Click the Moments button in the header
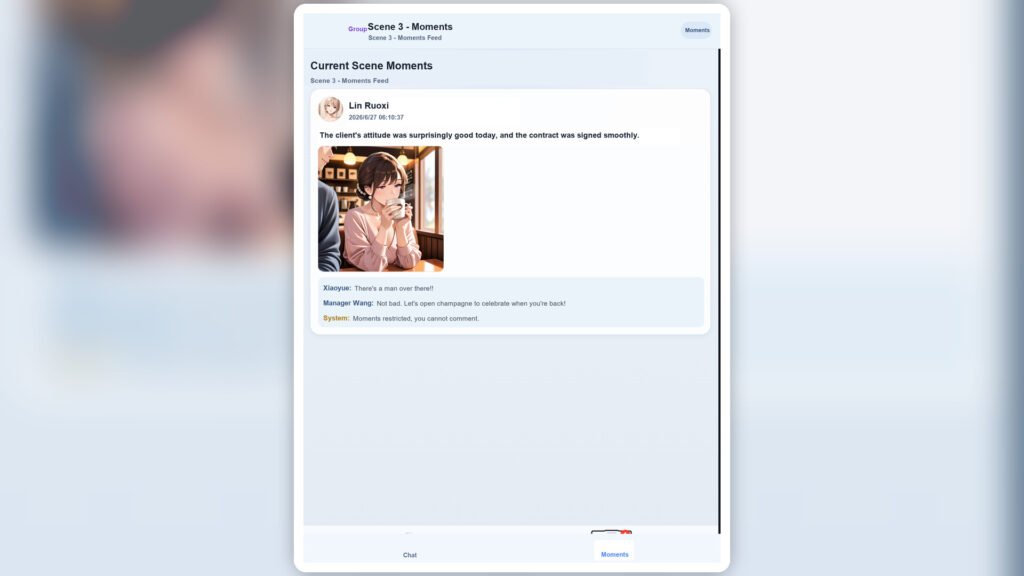This screenshot has width=1024, height=576. pyautogui.click(x=697, y=30)
